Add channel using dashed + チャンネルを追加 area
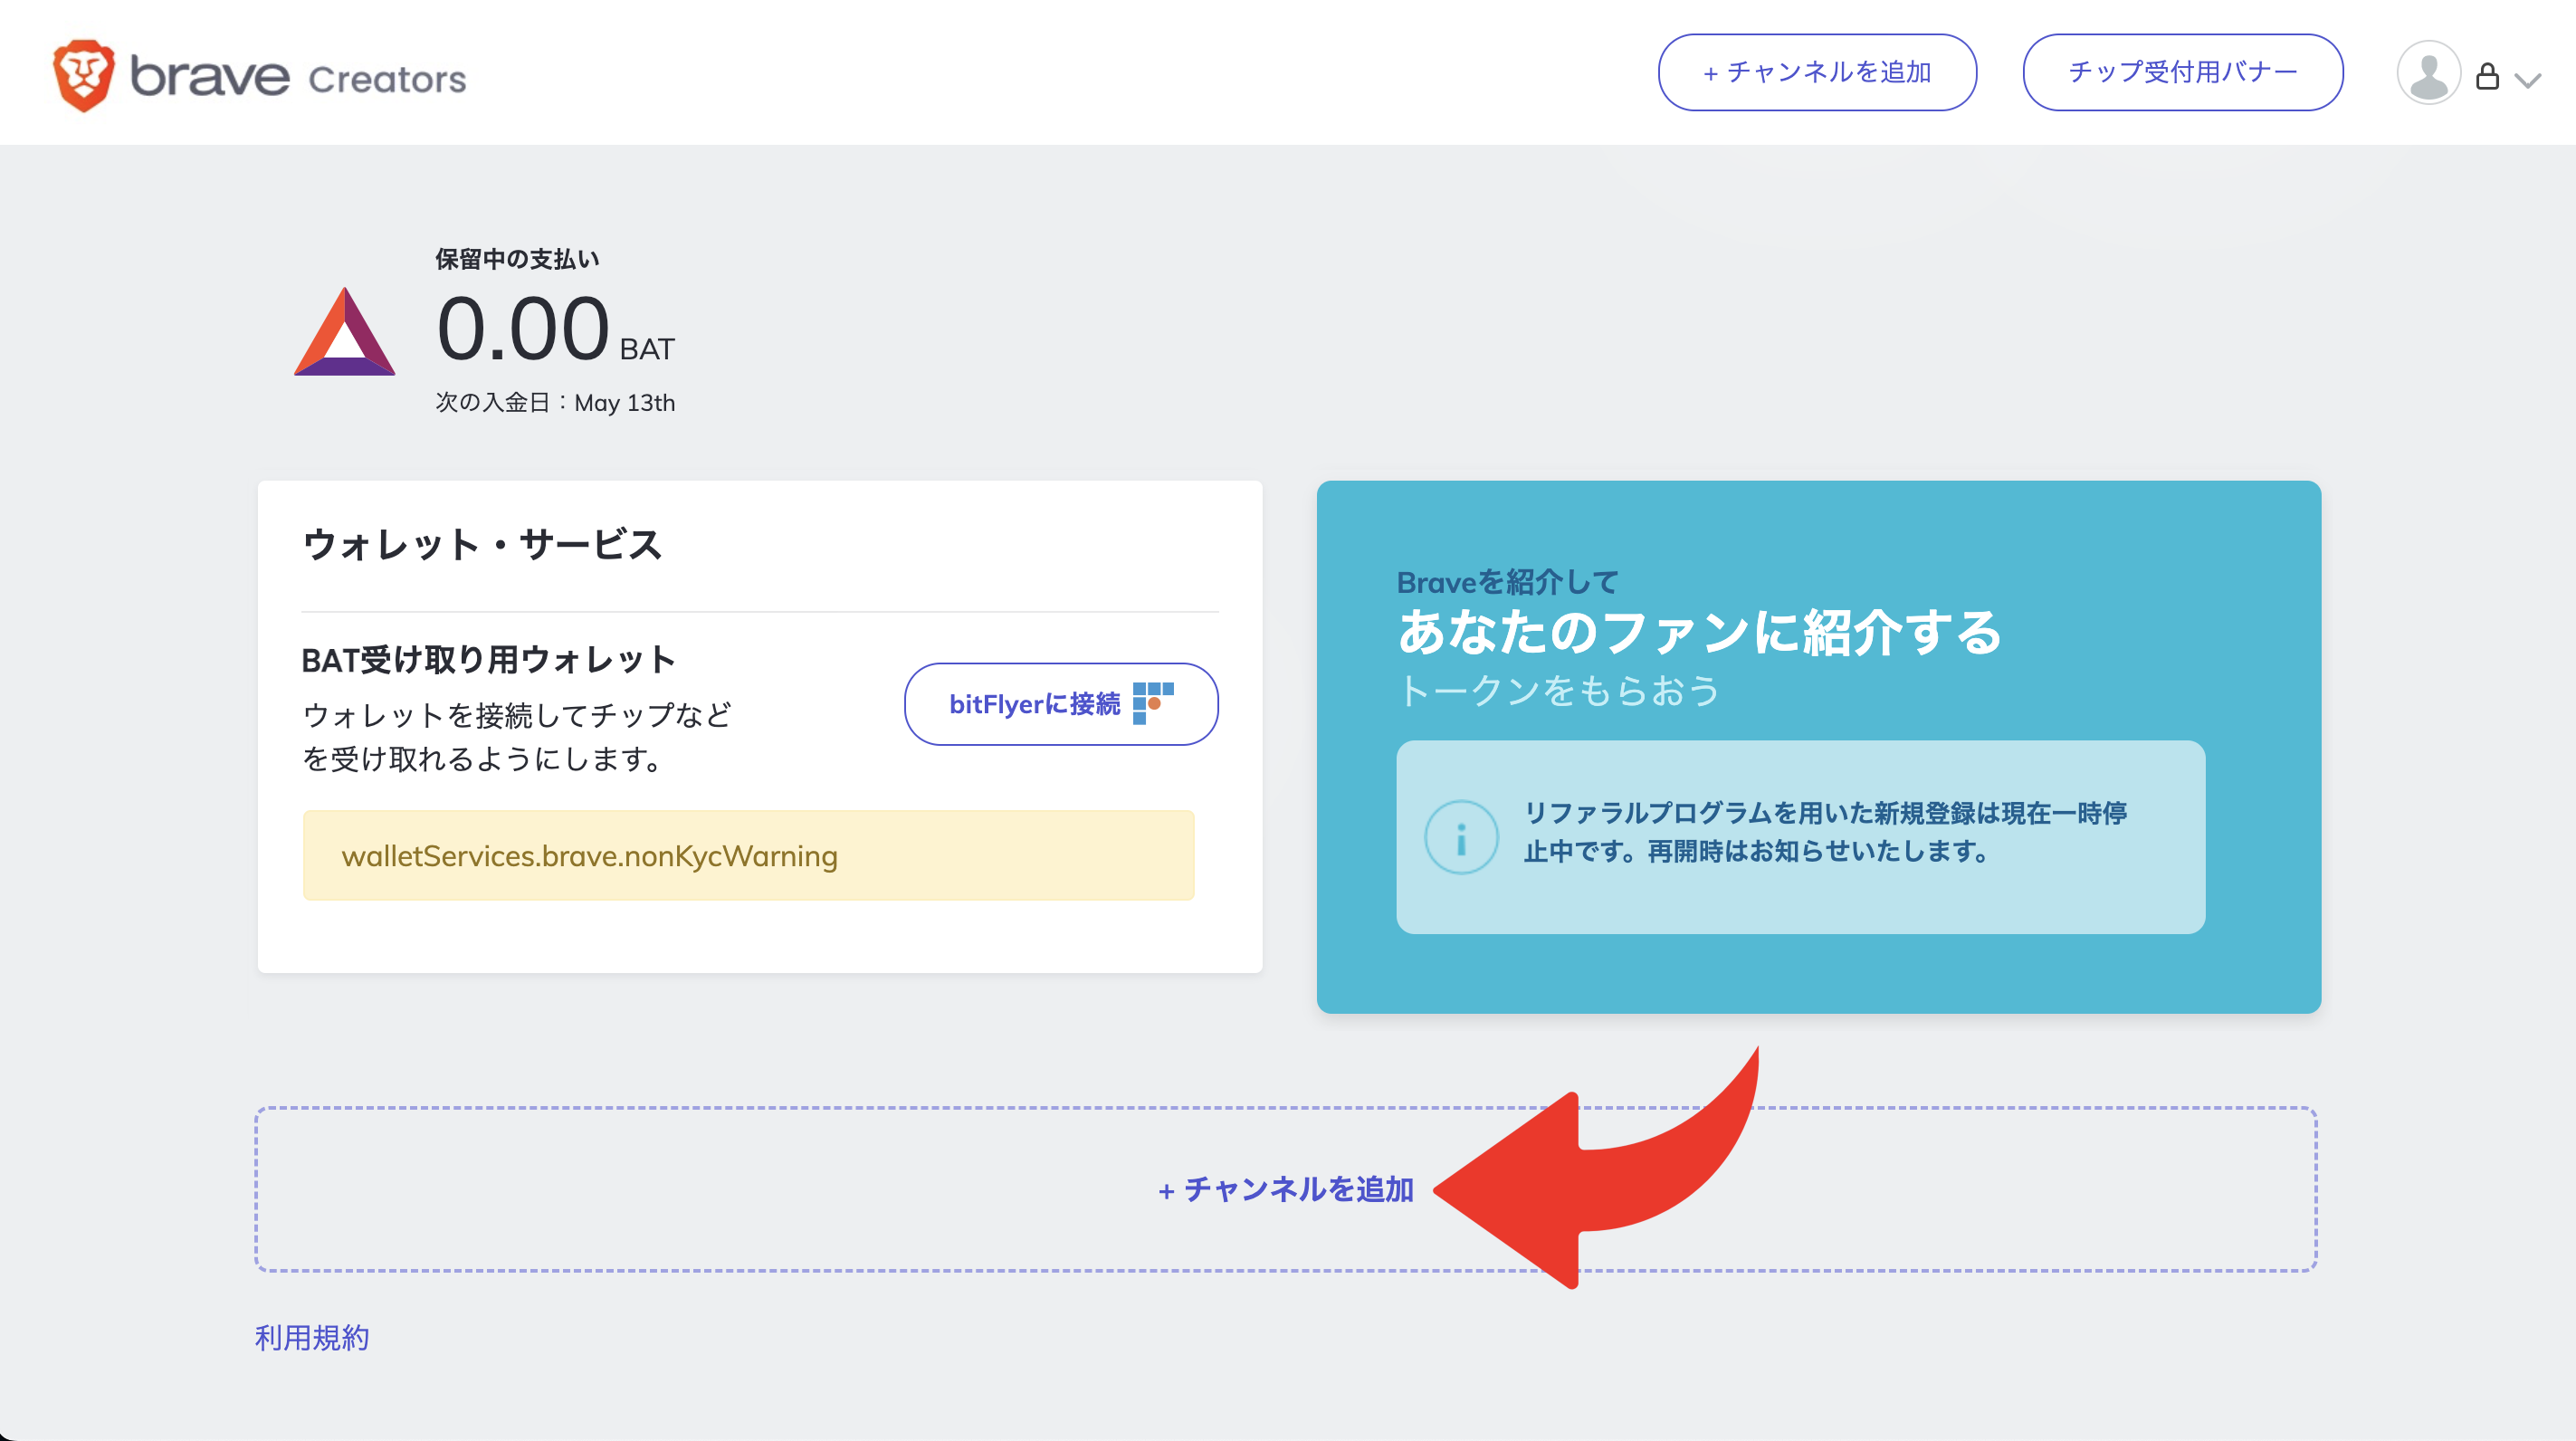This screenshot has height=1441, width=2576. (1286, 1189)
